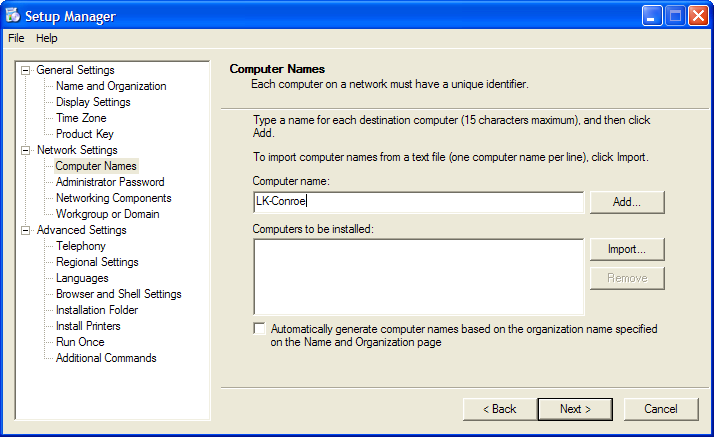Enable automatically generate computer names checkbox
Screen dimensions: 714x437
(260, 329)
